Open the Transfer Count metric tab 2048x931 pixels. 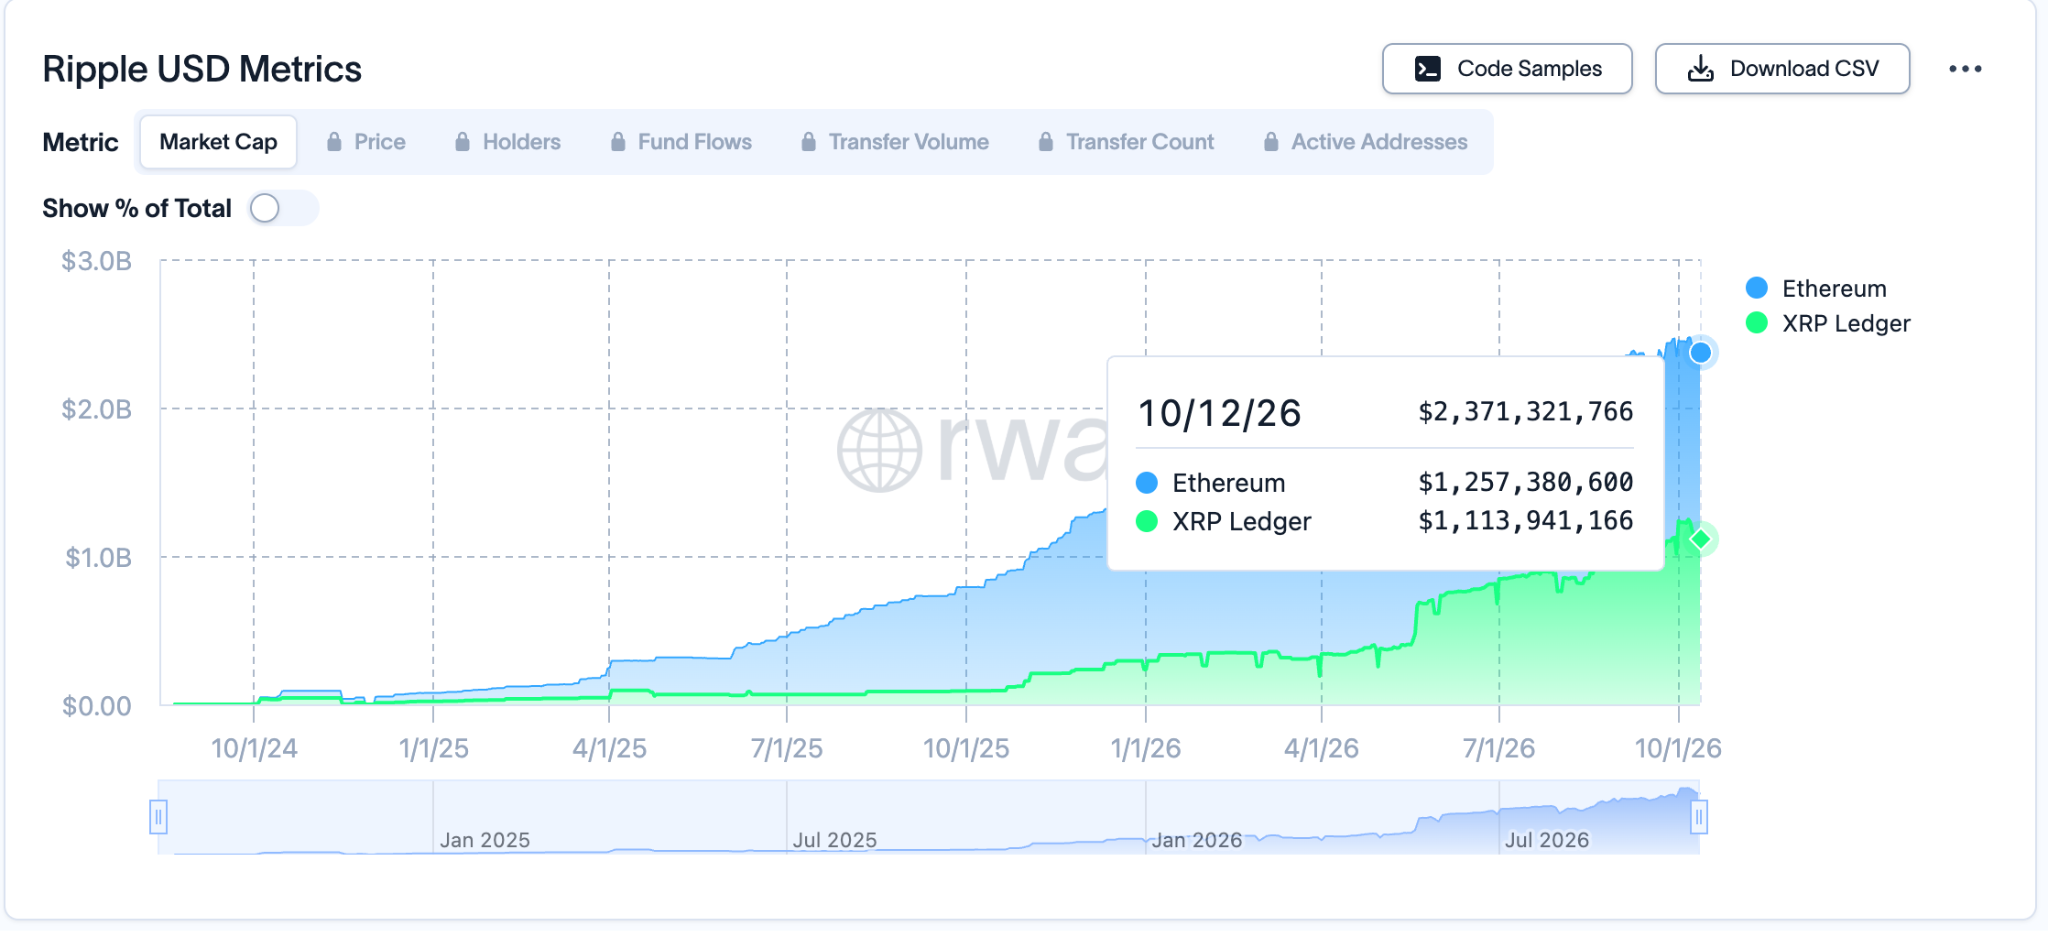click(x=1126, y=142)
